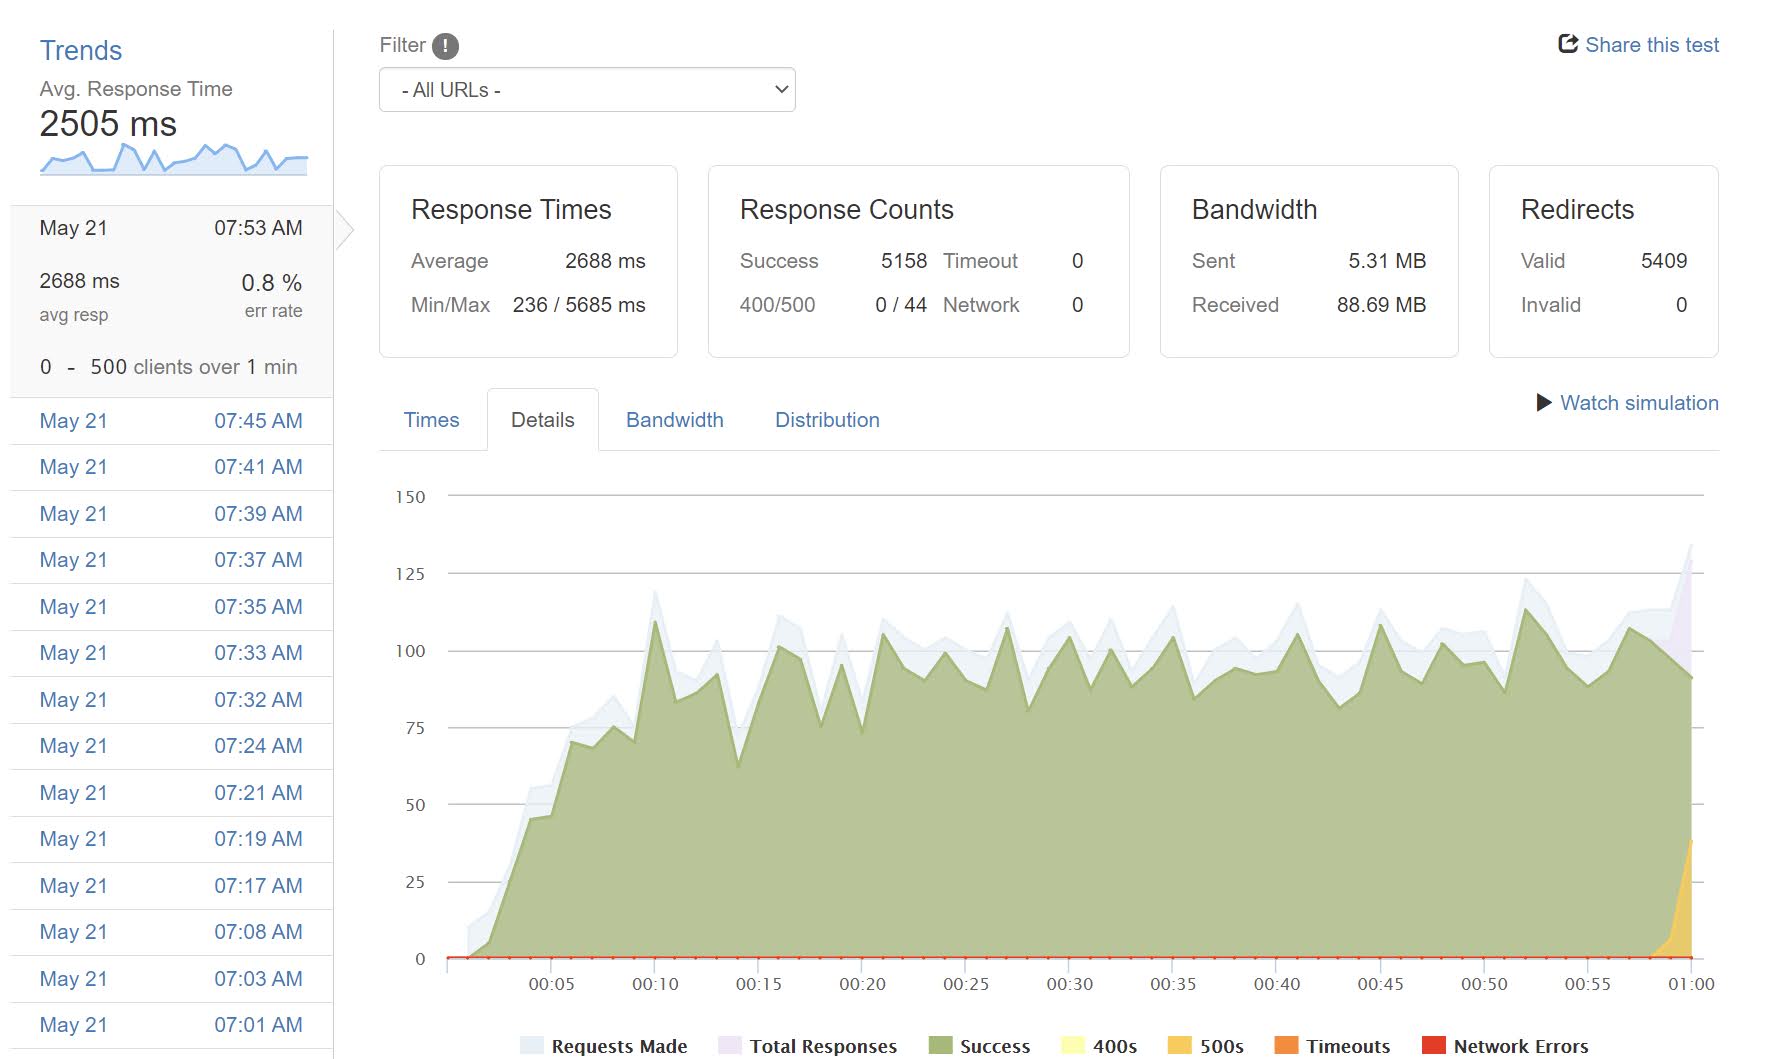This screenshot has width=1779, height=1059.
Task: Click the Watch simulation link
Action: [x=1639, y=403]
